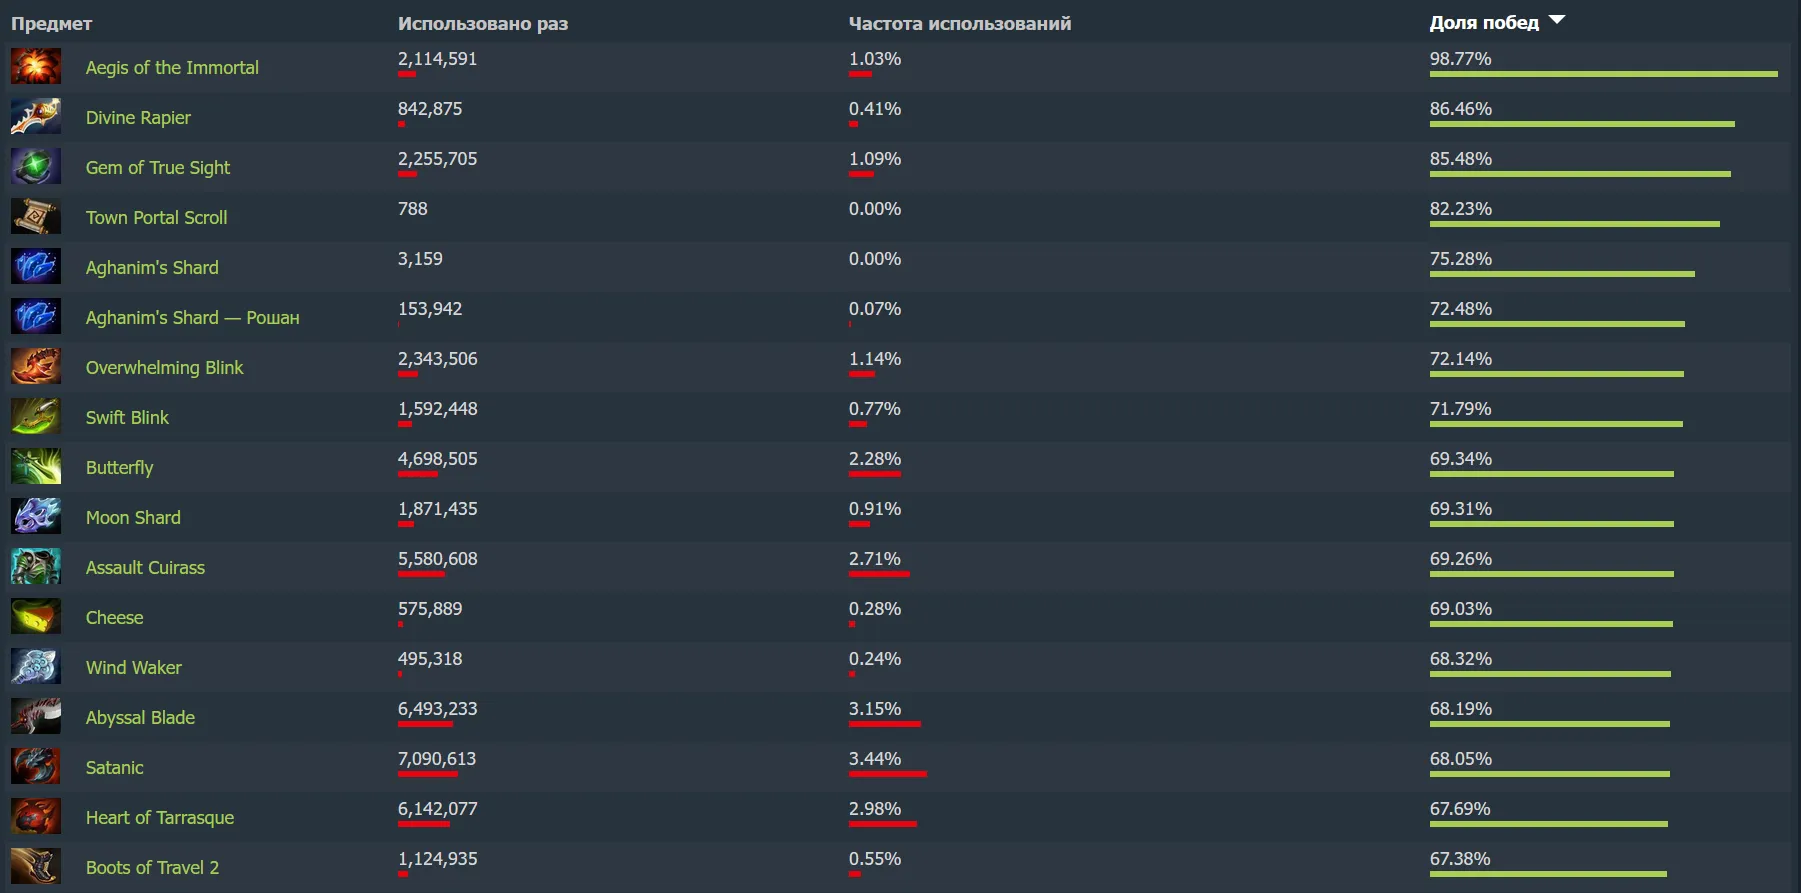Open the Abyssal Blade item link
Image resolution: width=1801 pixels, height=893 pixels.
coord(141,717)
